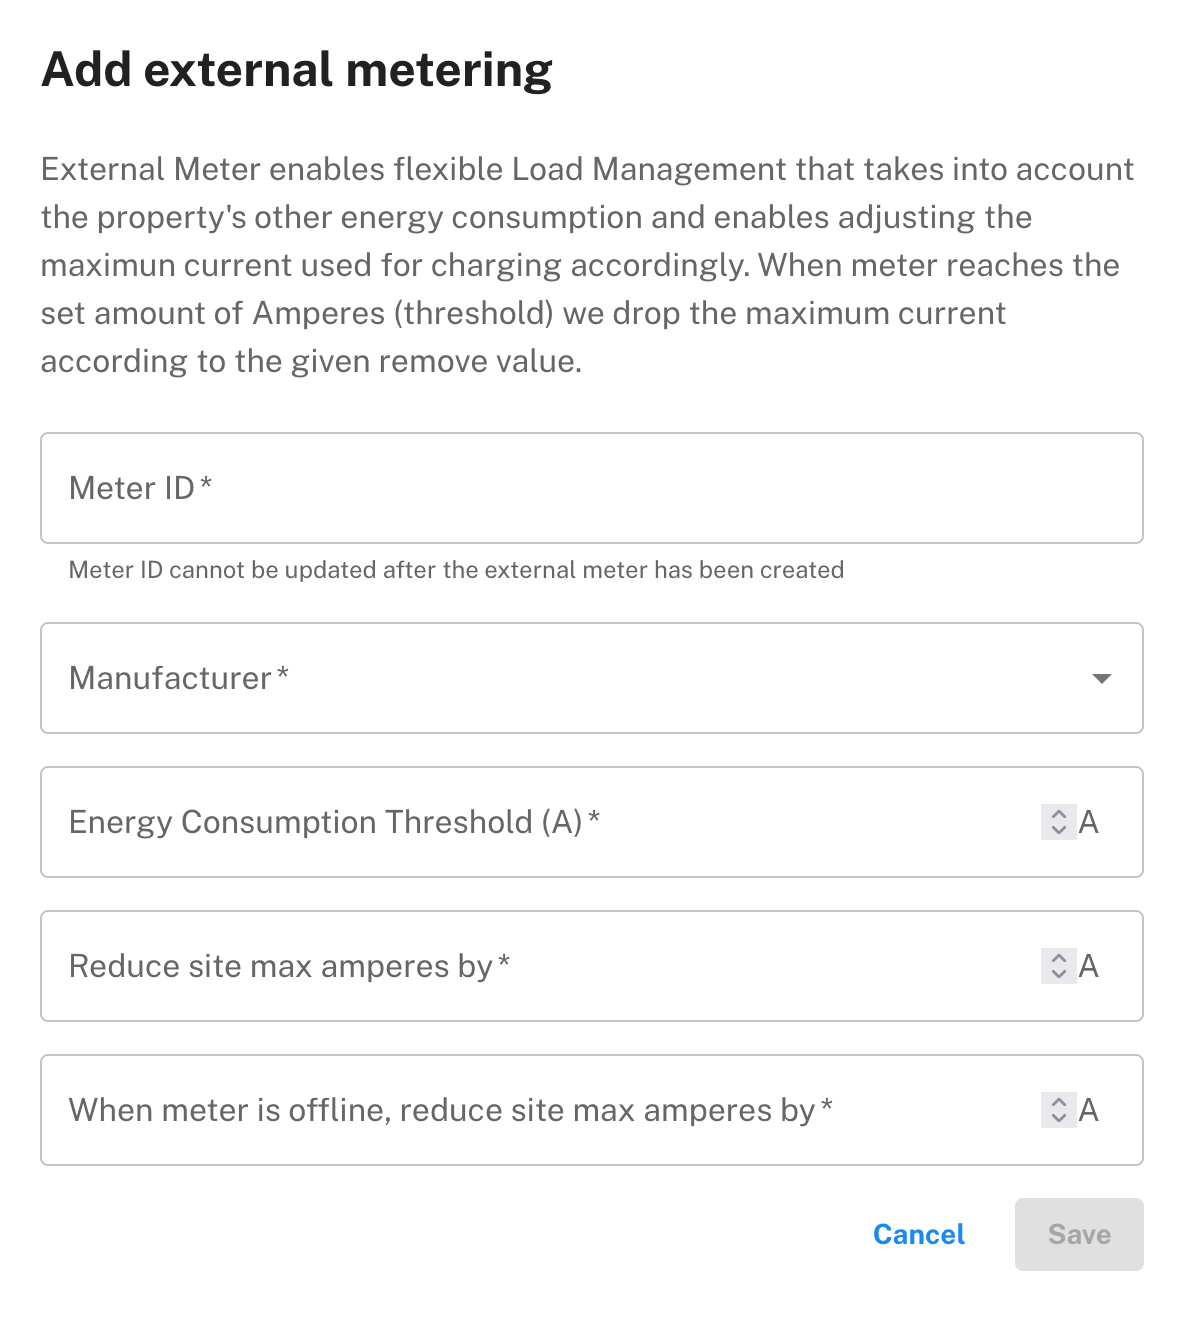
Task: Click the Meter ID input field
Action: tap(590, 488)
